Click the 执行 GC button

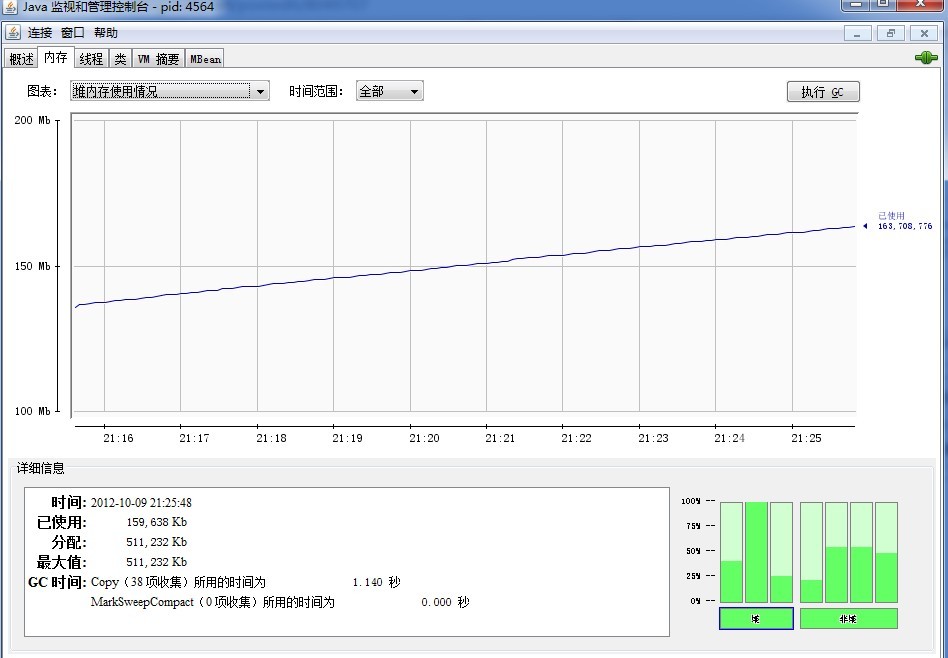[822, 92]
